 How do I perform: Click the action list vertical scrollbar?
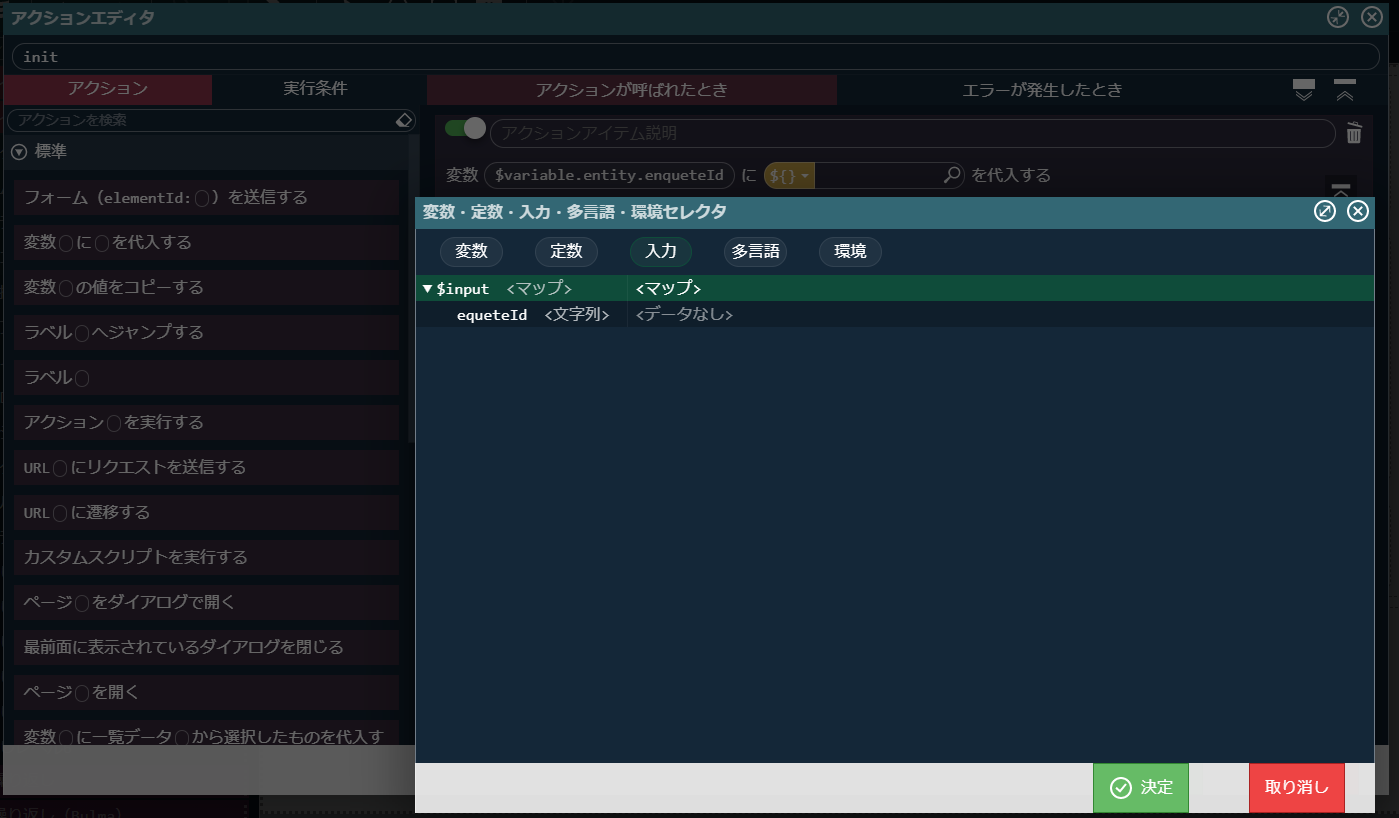click(x=414, y=290)
